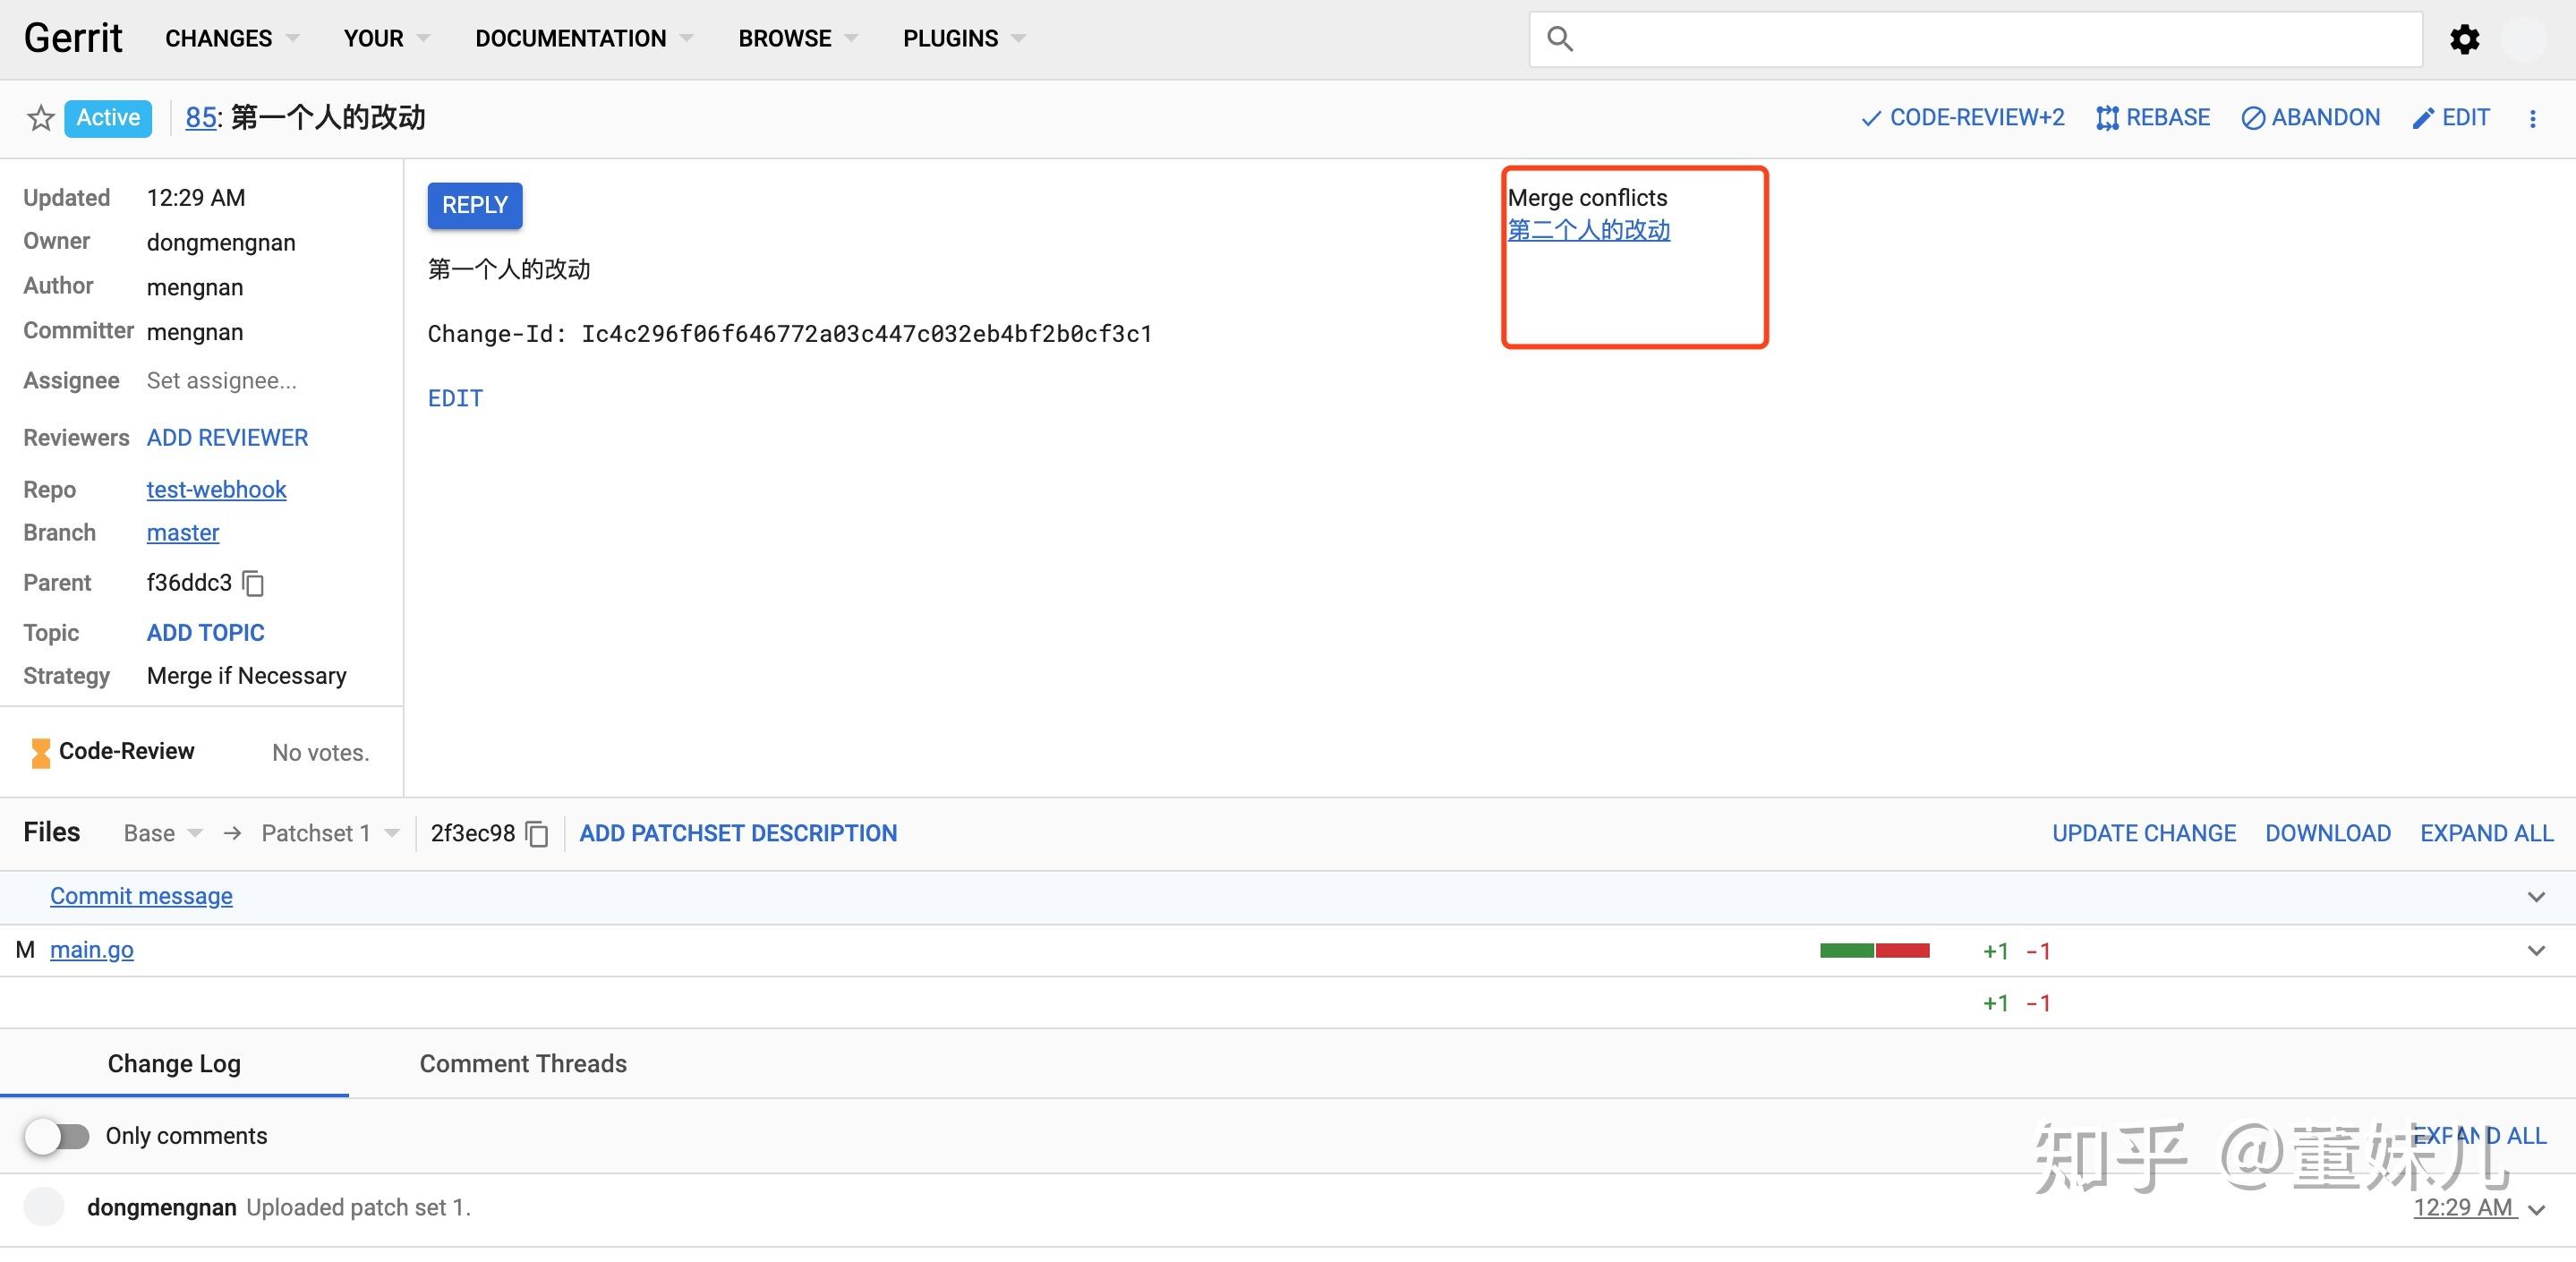The height and width of the screenshot is (1262, 2576).
Task: Expand the Commit message section
Action: coord(2537,896)
